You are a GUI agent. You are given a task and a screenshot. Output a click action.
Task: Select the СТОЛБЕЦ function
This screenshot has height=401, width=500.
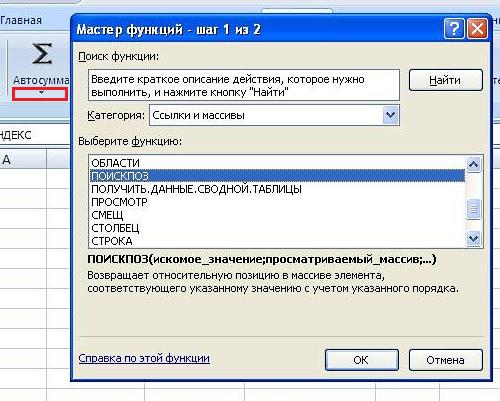tap(115, 228)
